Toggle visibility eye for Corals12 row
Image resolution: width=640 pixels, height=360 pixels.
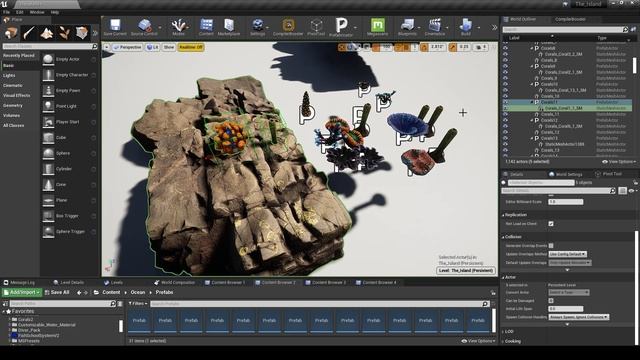[505, 120]
